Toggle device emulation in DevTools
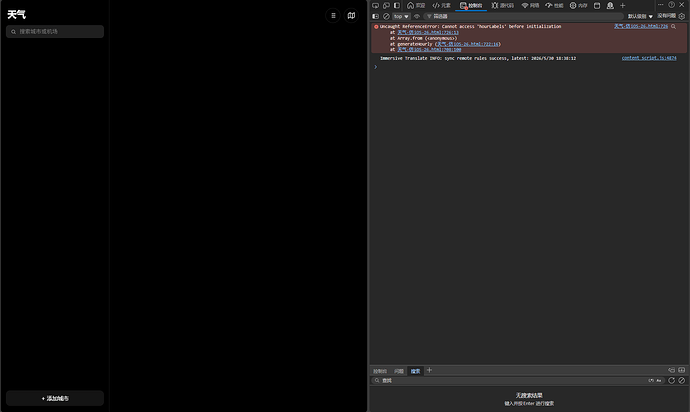 click(386, 5)
